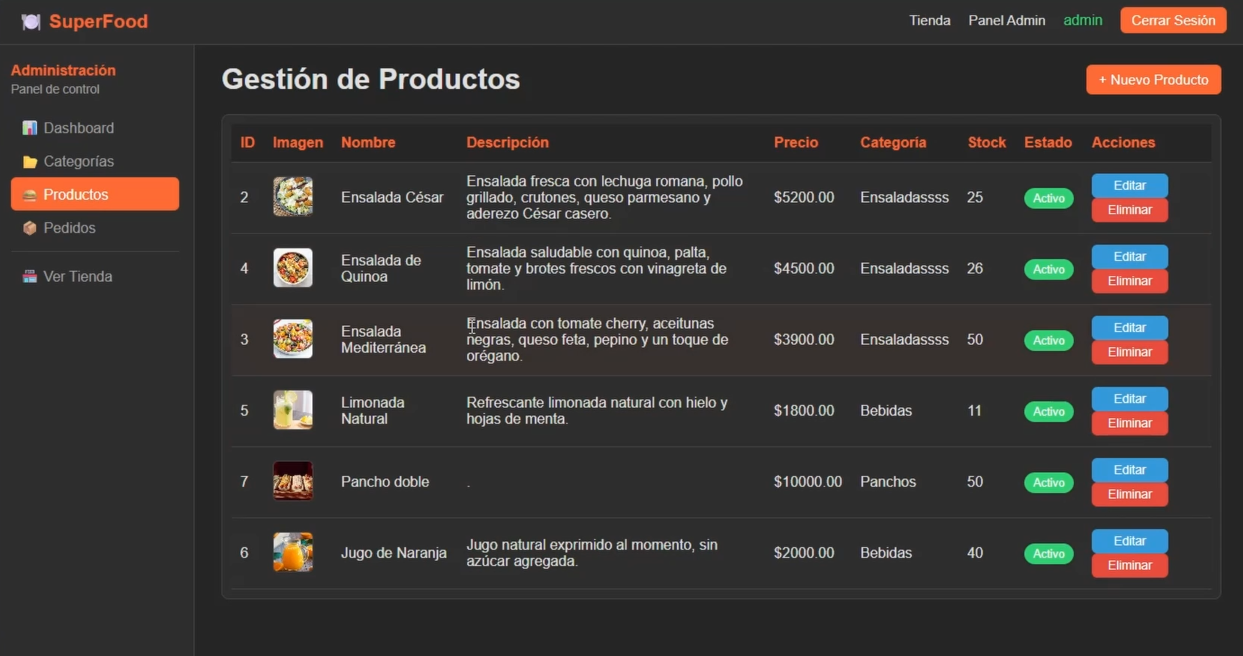Open Pedidos using its icon
The height and width of the screenshot is (656, 1243).
tap(29, 228)
